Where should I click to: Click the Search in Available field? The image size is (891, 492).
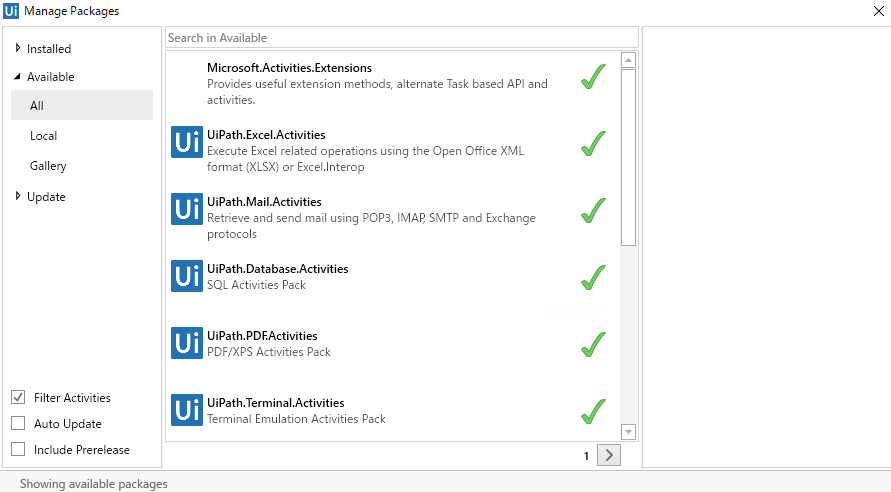[x=402, y=37]
